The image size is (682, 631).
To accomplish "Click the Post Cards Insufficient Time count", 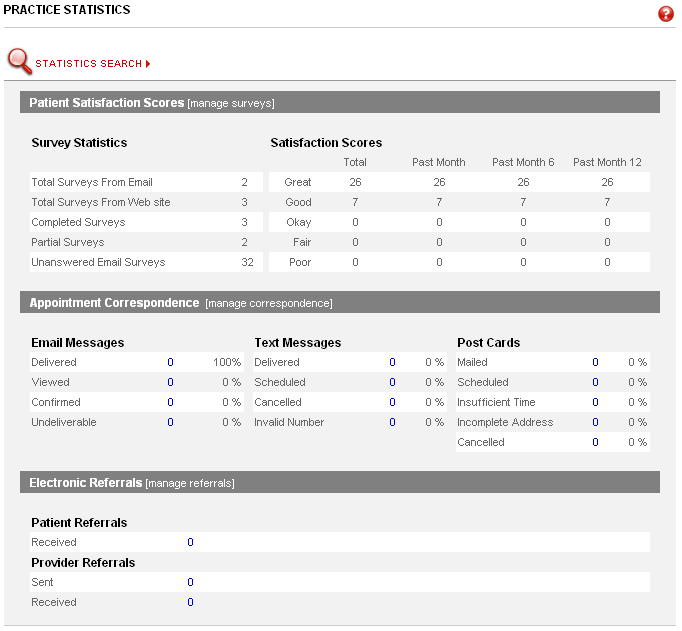I will (x=595, y=402).
